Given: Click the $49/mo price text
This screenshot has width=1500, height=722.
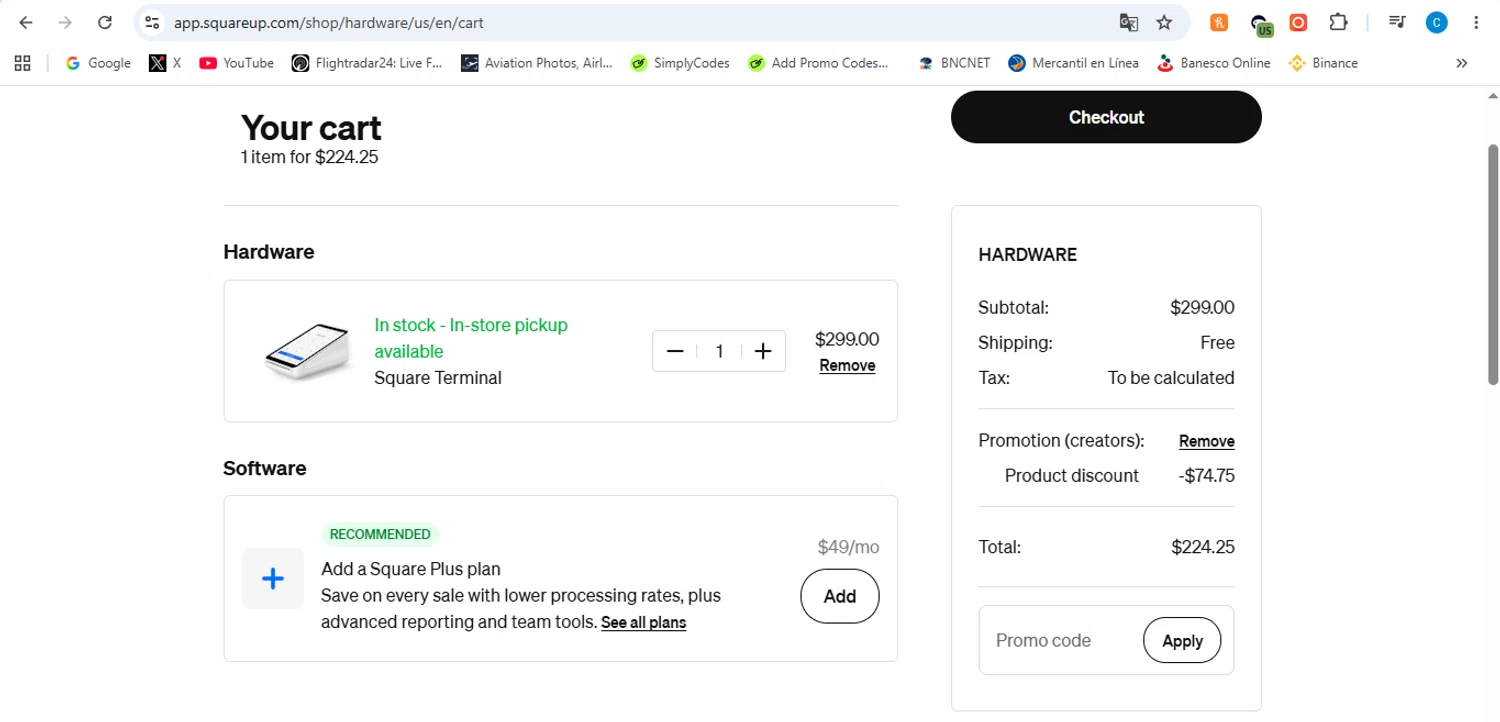Looking at the screenshot, I should [x=848, y=547].
